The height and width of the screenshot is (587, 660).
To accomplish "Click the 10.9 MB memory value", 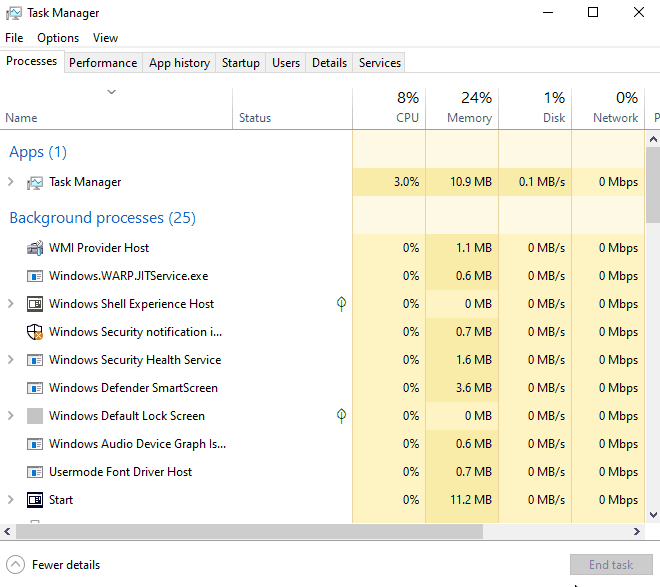I will pyautogui.click(x=471, y=182).
